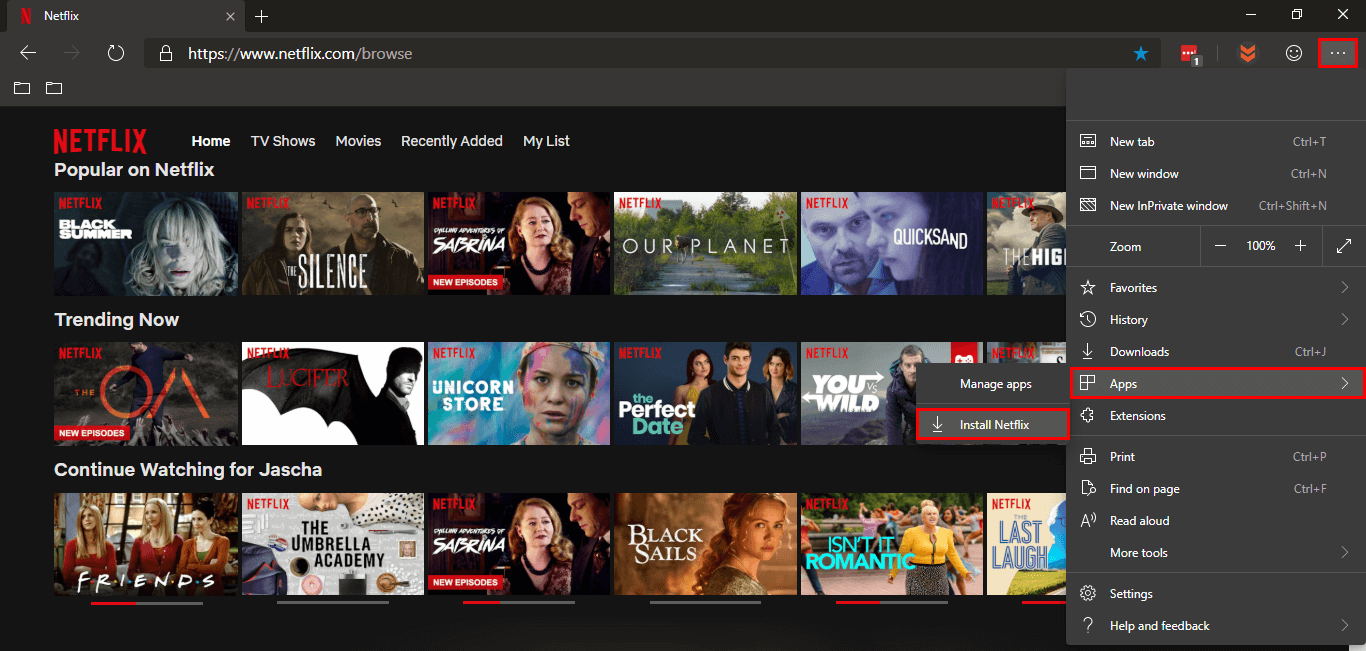The image size is (1366, 651).
Task: Zoom out with the minus button
Action: pos(1220,246)
